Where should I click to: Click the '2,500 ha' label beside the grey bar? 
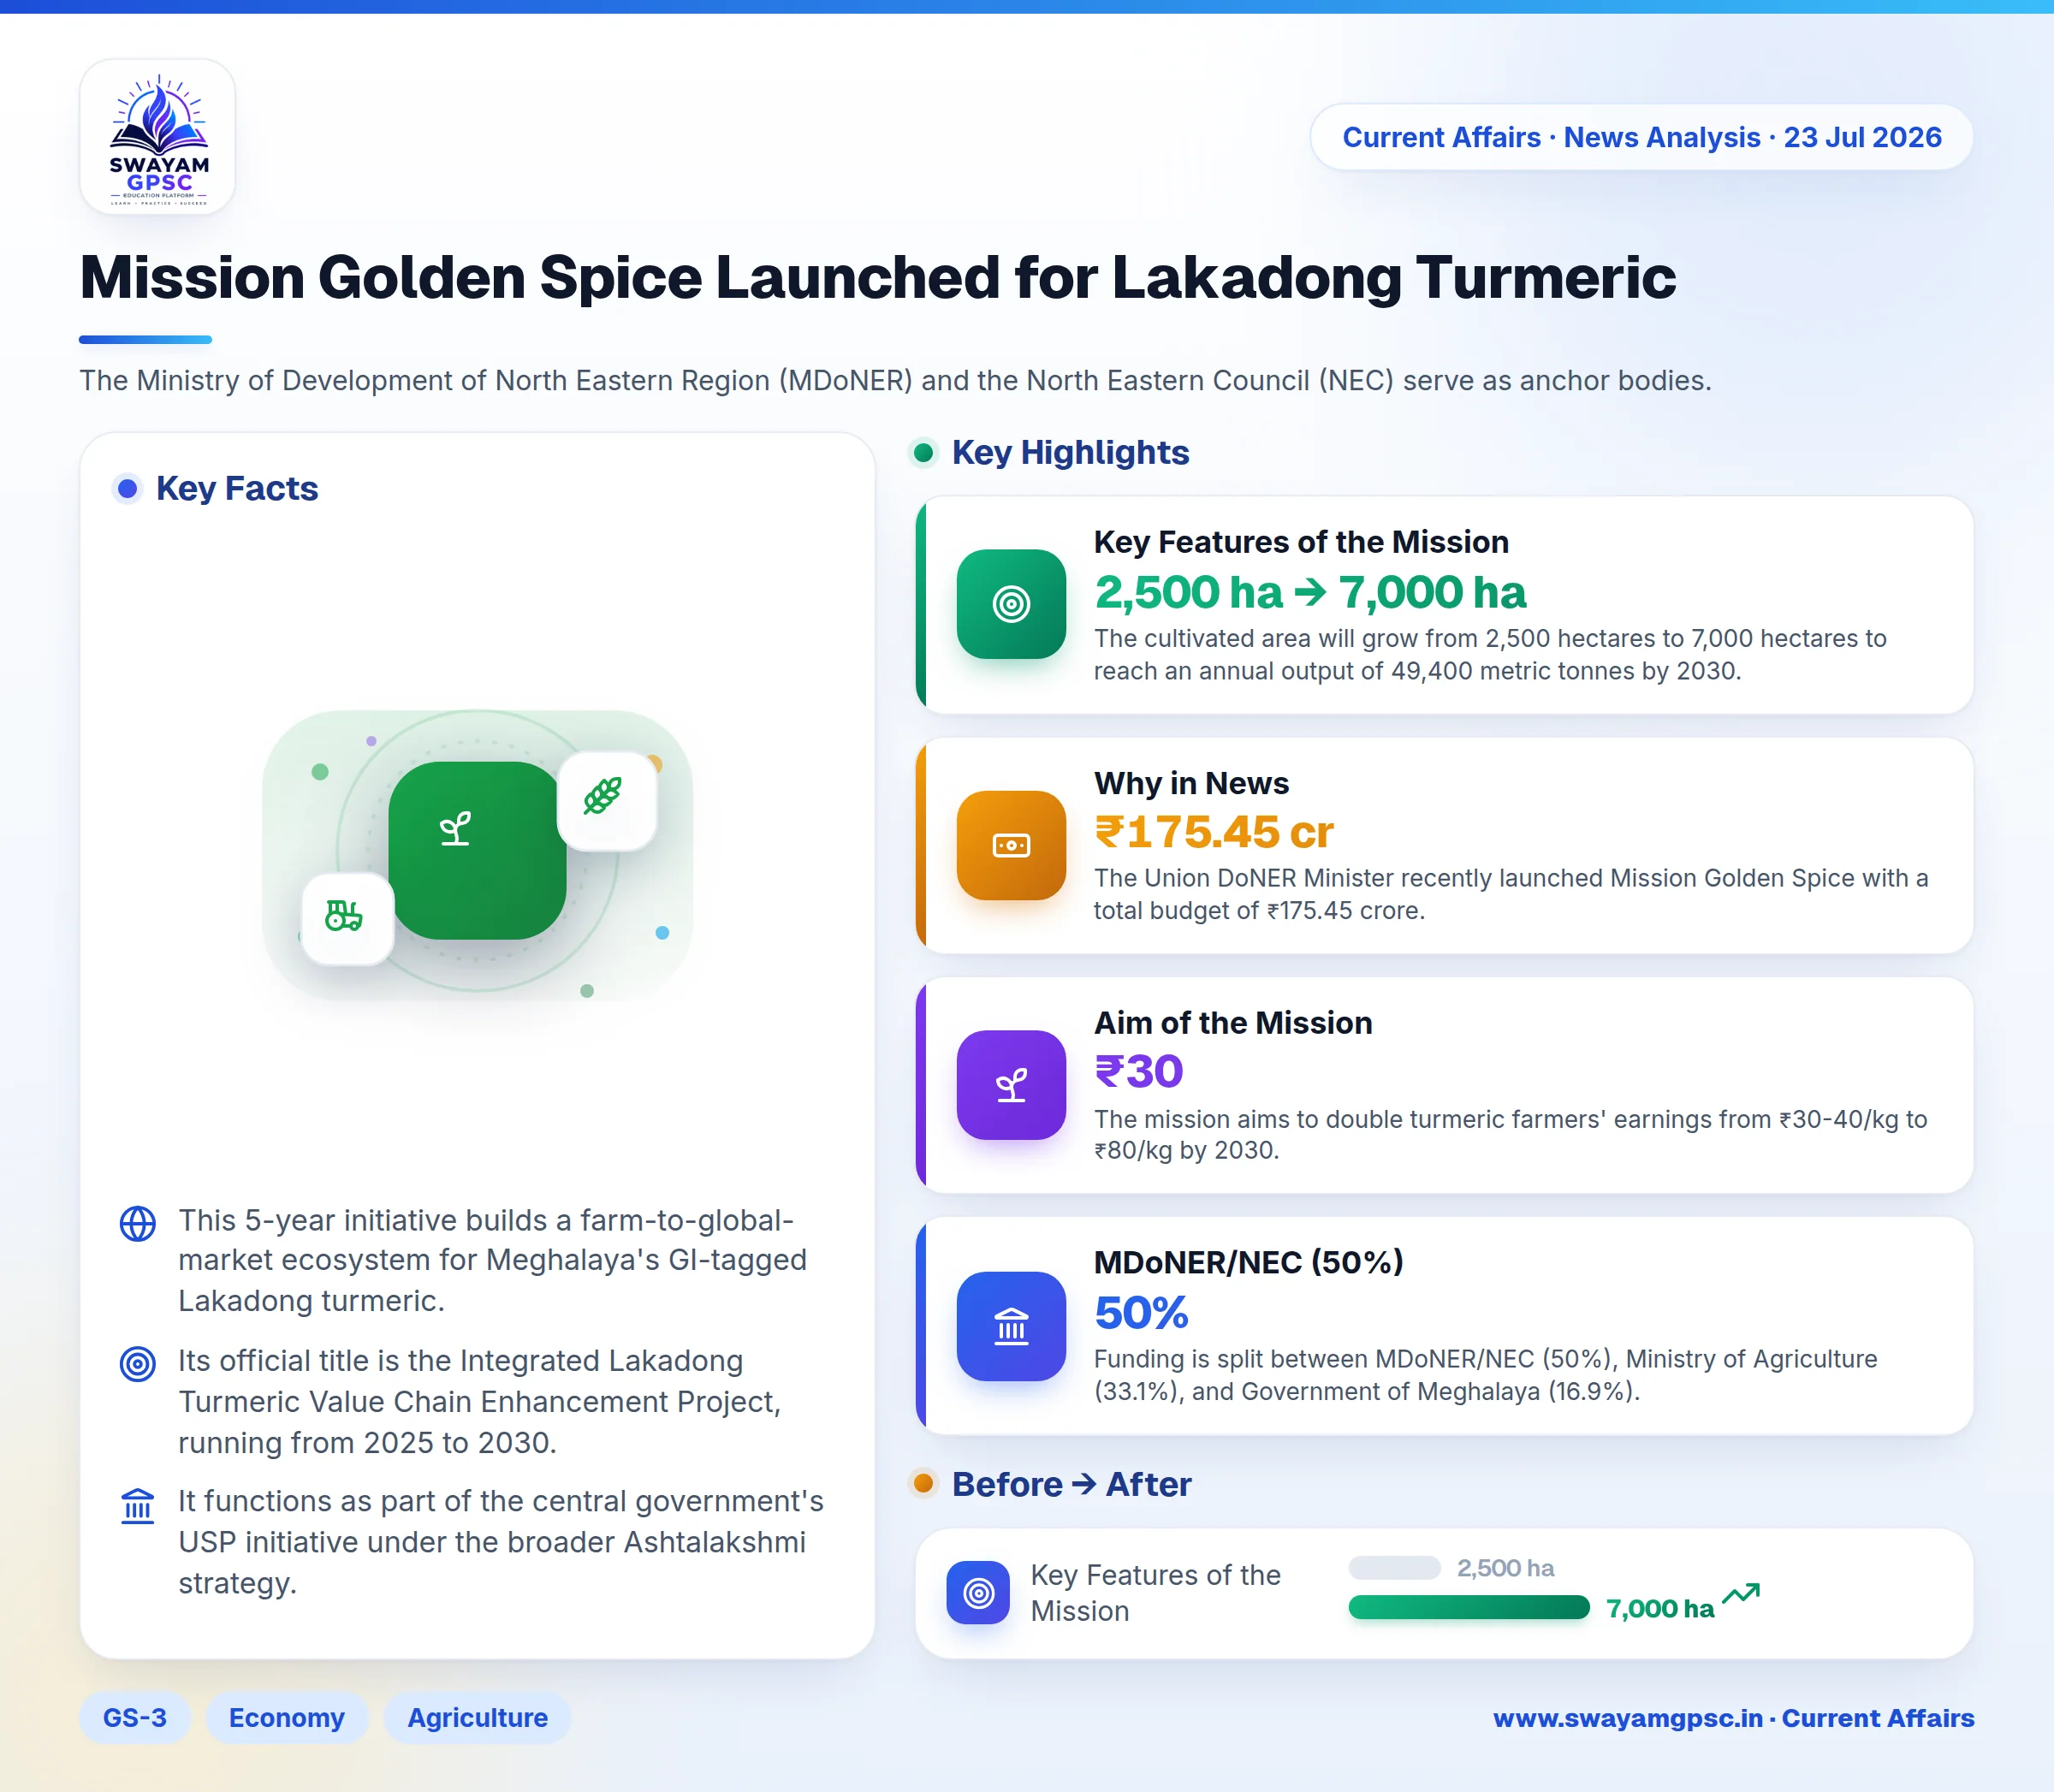pos(1505,1568)
